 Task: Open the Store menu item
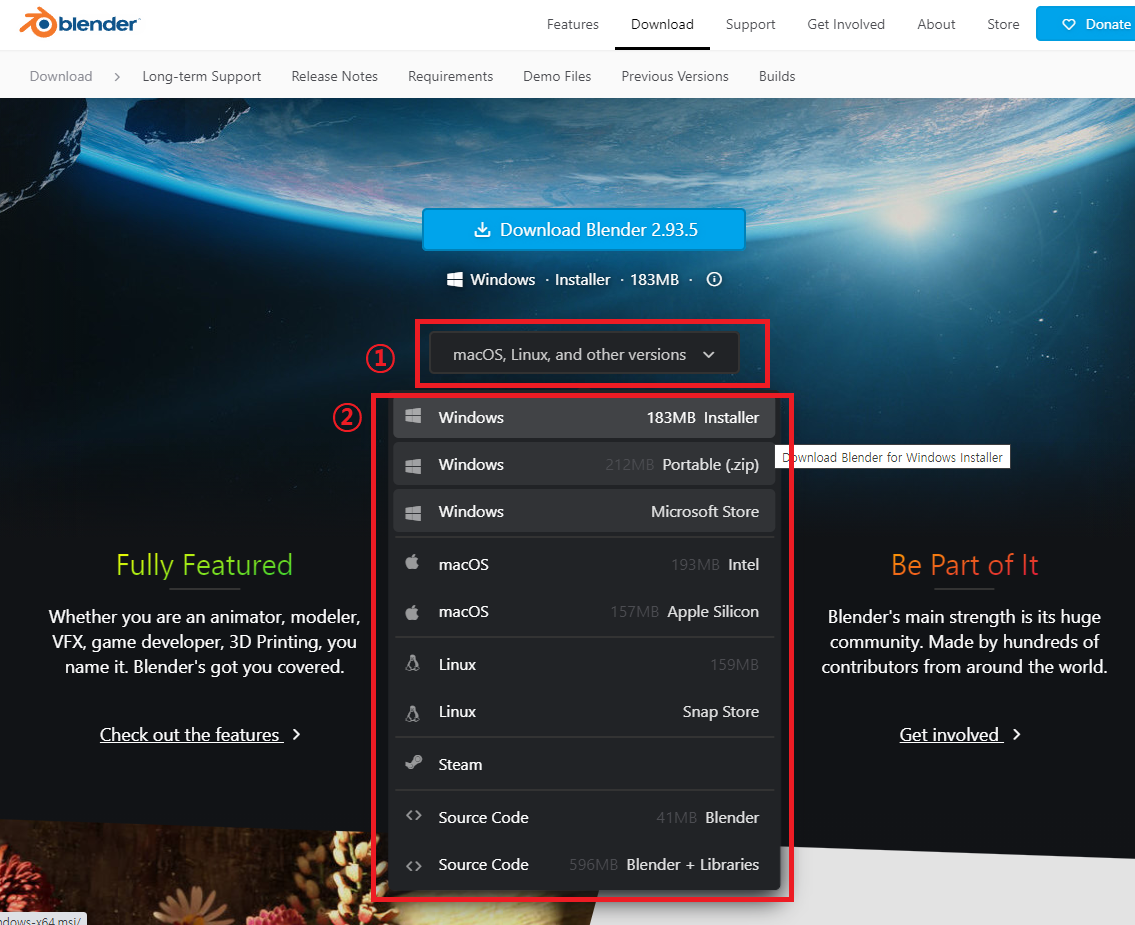(1003, 25)
